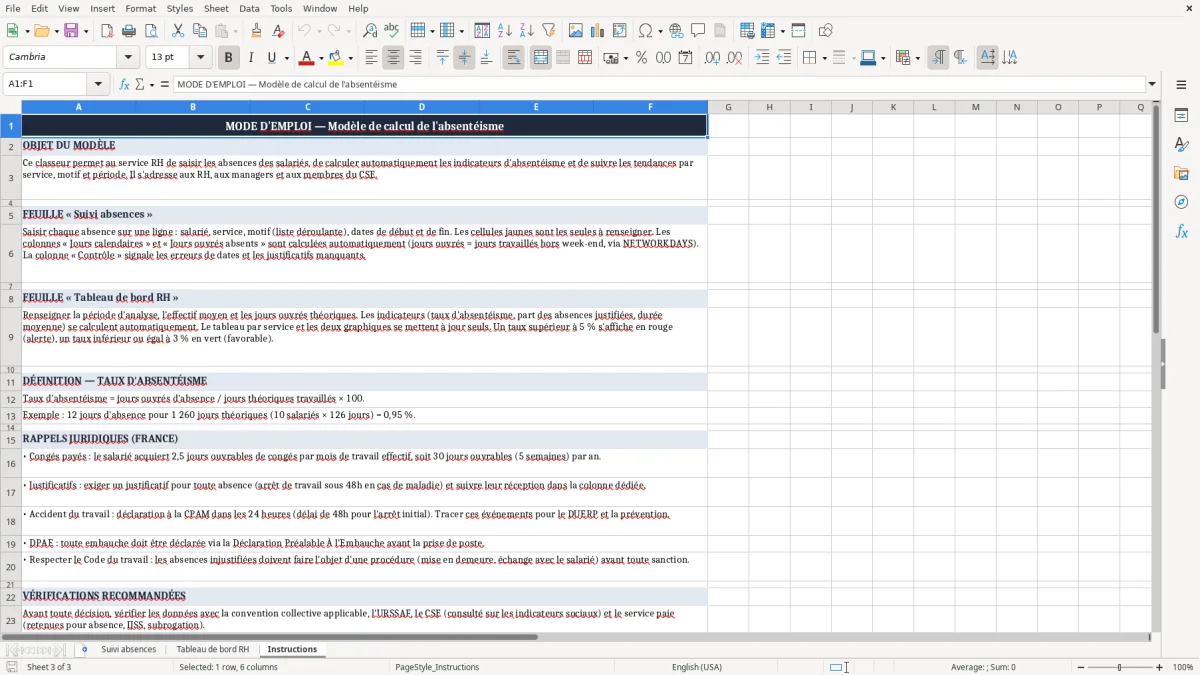Click Clear Direct Formatting icon

pyautogui.click(x=277, y=31)
